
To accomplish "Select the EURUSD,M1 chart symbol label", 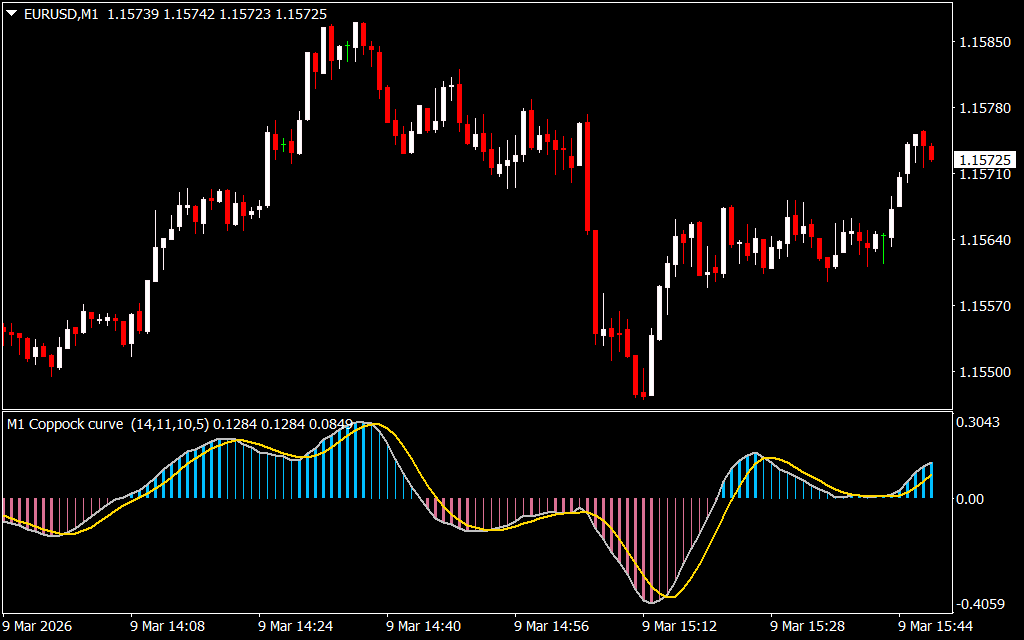I will coord(59,11).
